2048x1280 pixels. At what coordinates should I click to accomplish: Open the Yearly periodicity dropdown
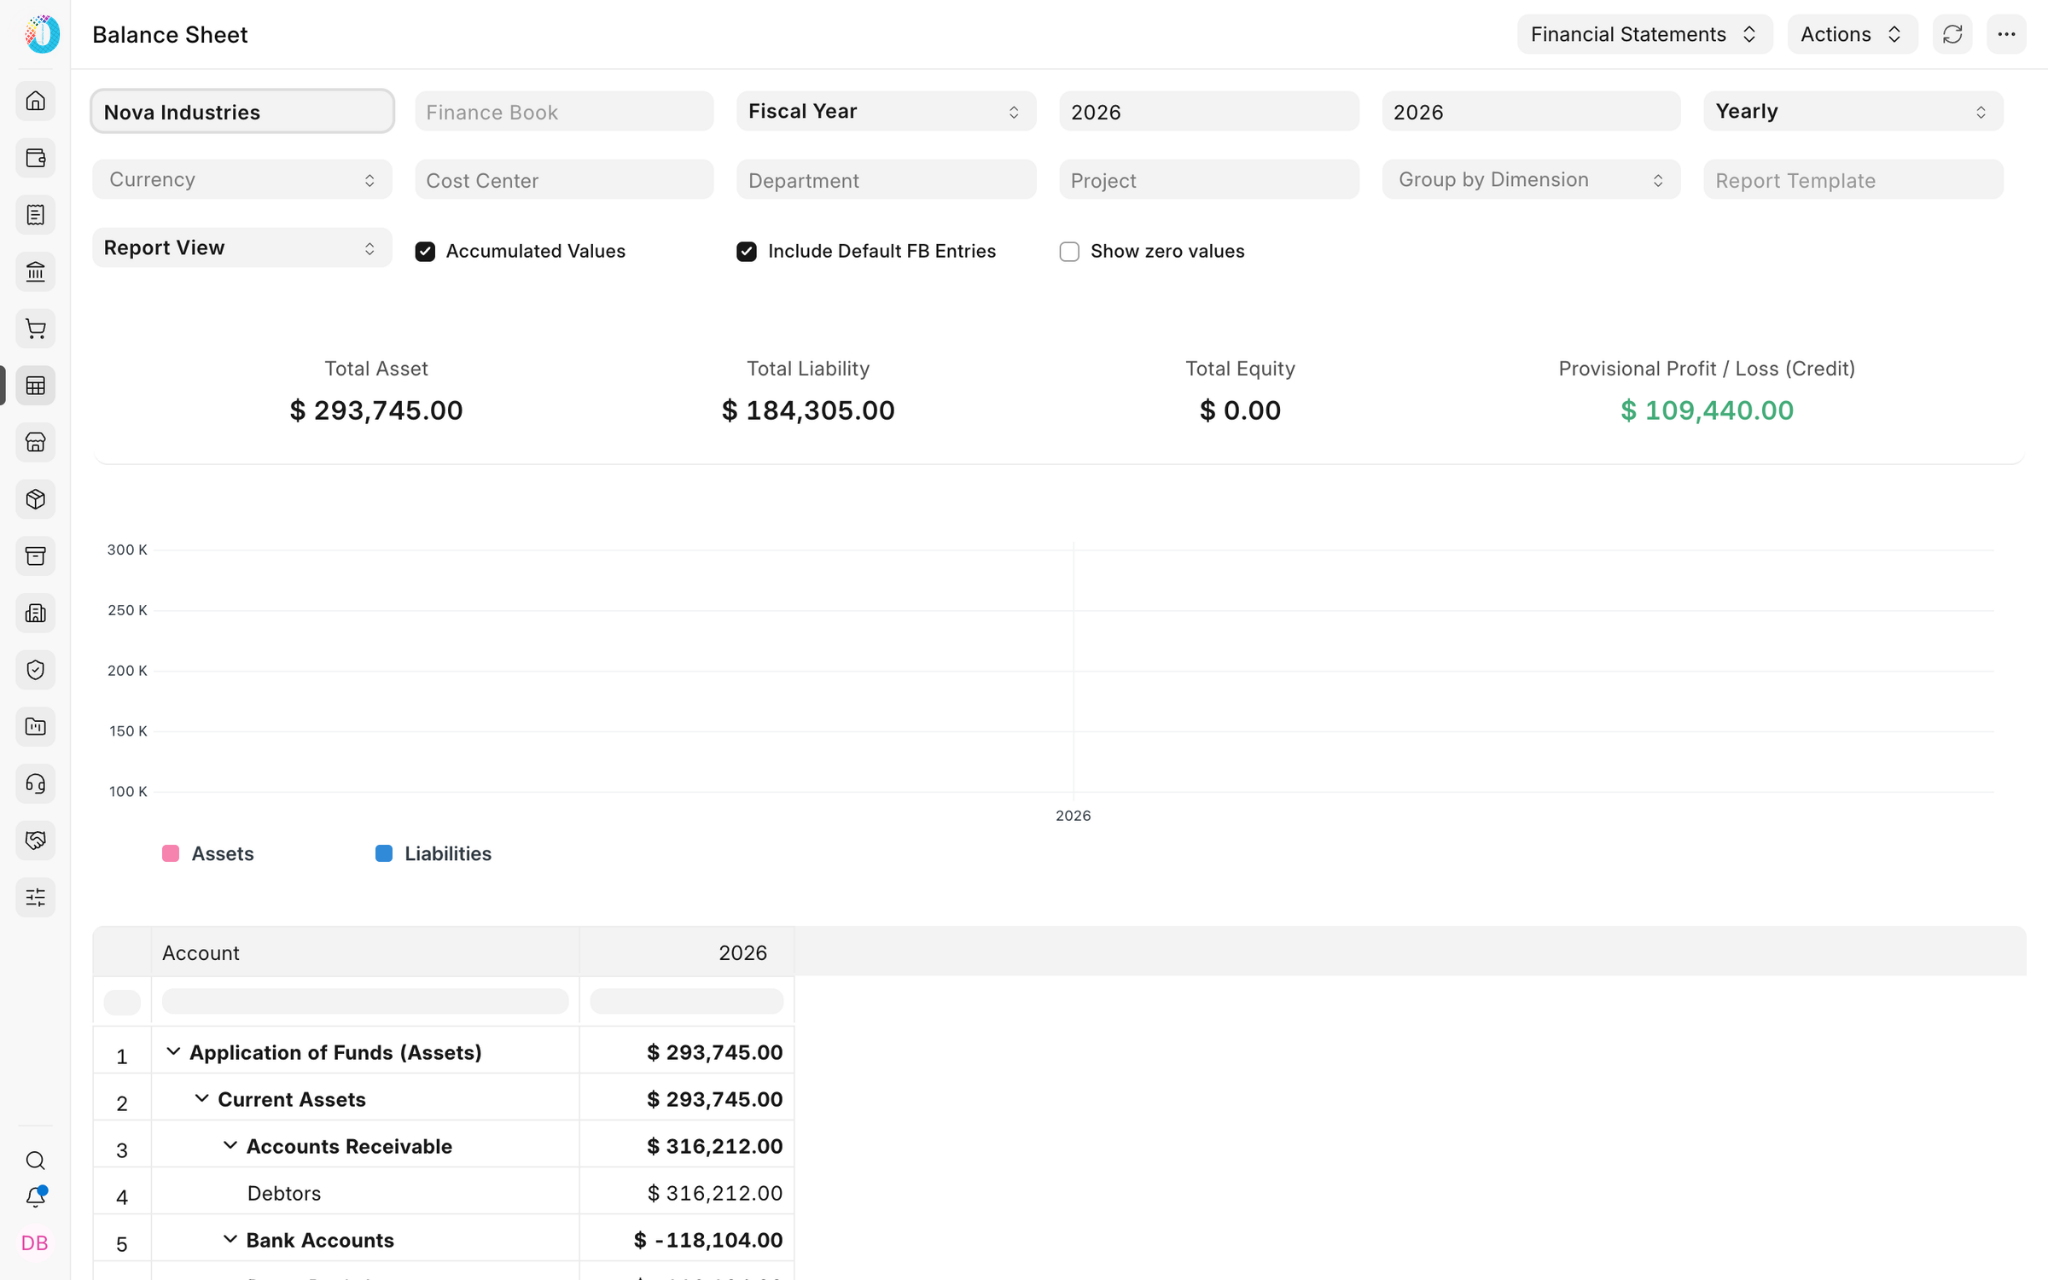1853,111
